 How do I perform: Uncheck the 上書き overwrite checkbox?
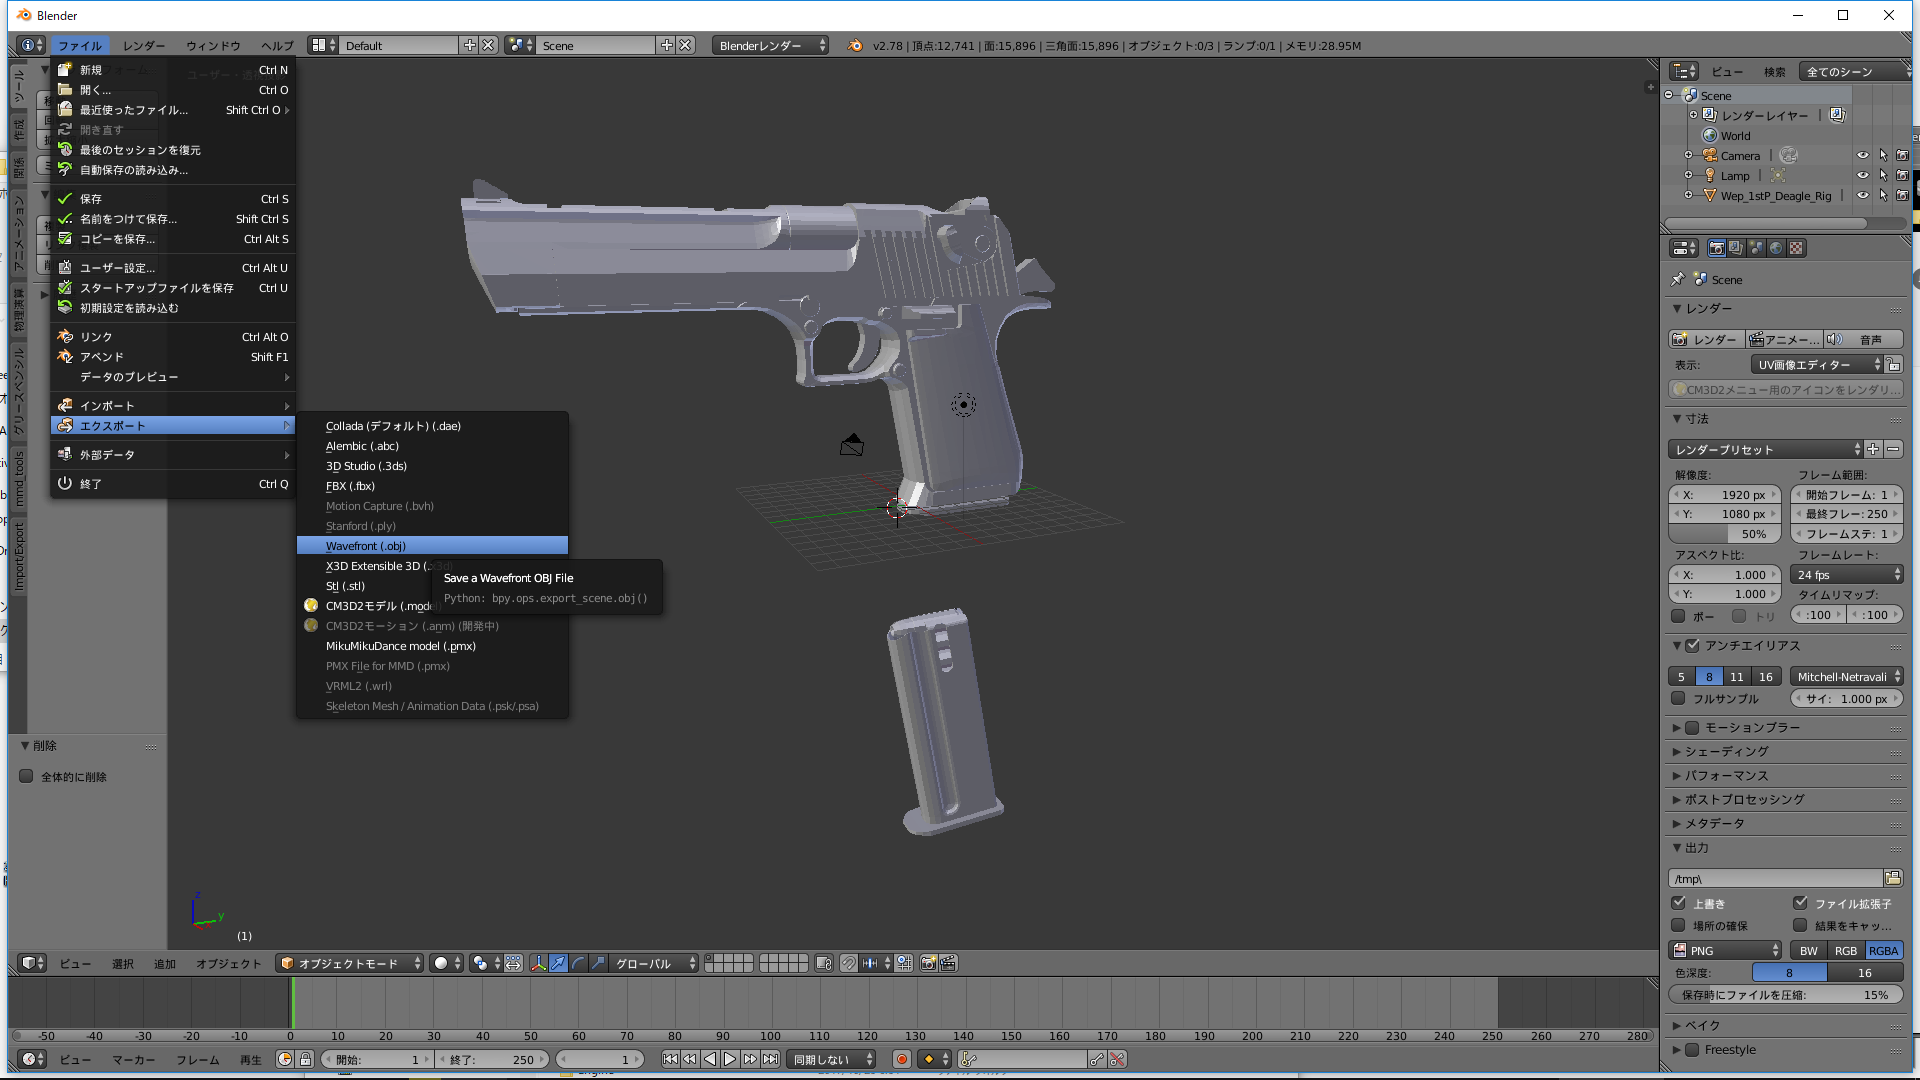coord(1679,903)
